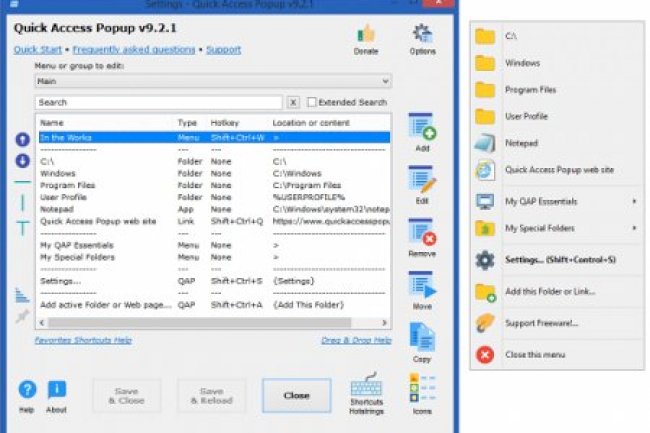Enable the Extended Search checkbox
Screen dimensions: 650x433
point(312,102)
